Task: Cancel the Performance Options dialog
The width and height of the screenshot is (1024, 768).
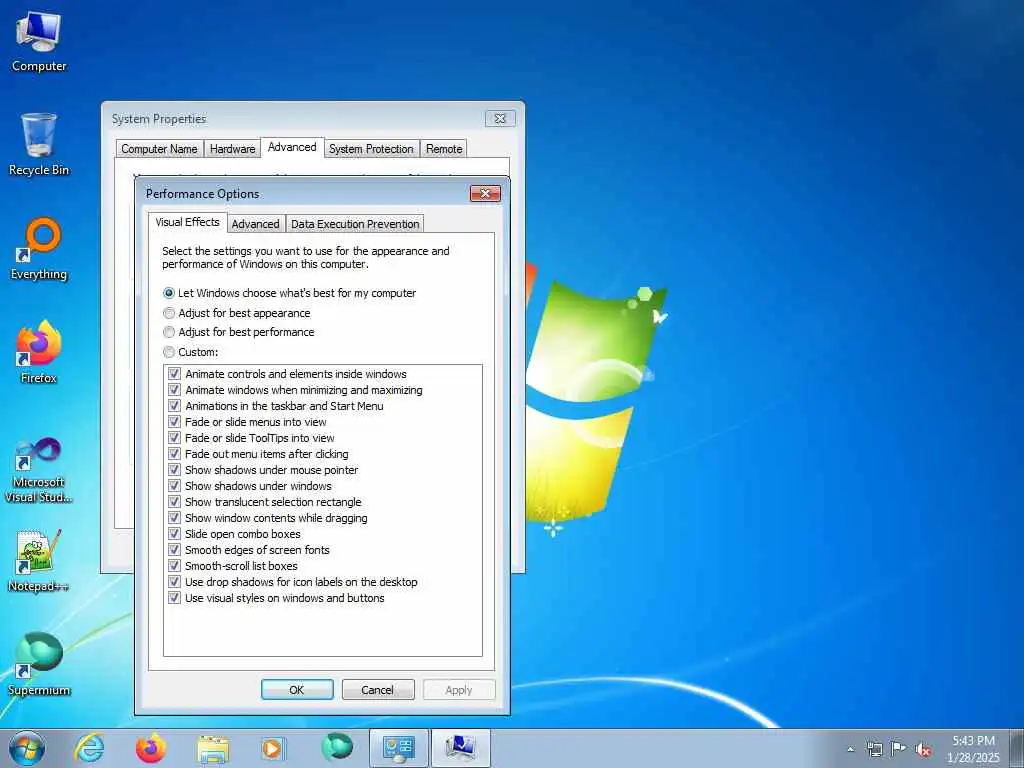Action: click(x=377, y=690)
